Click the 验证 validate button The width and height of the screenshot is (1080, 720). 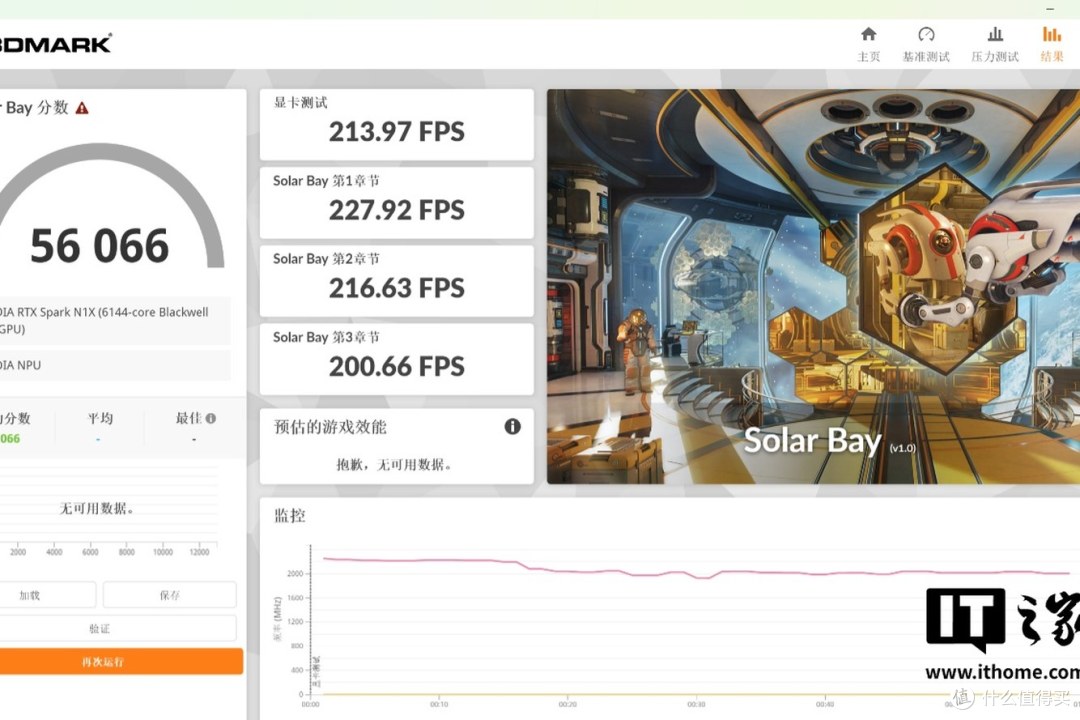point(117,628)
